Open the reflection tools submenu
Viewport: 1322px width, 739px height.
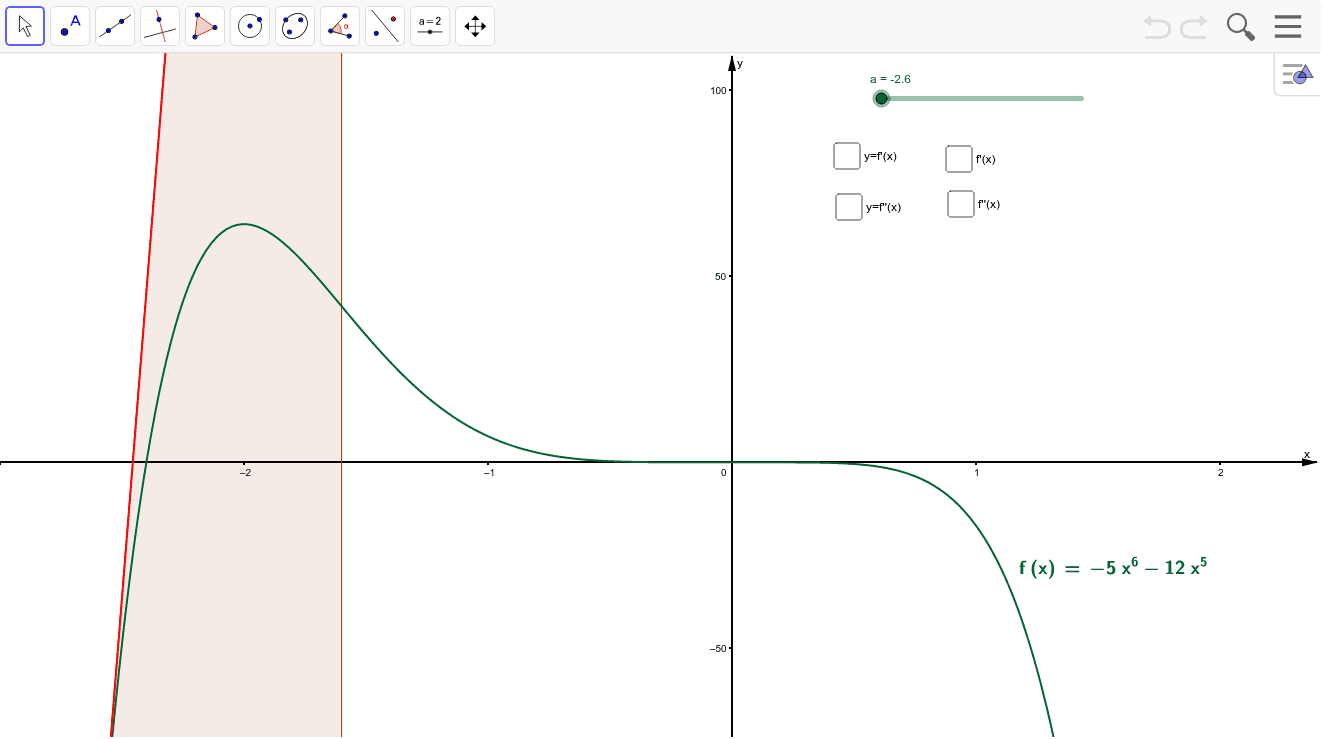(x=385, y=25)
